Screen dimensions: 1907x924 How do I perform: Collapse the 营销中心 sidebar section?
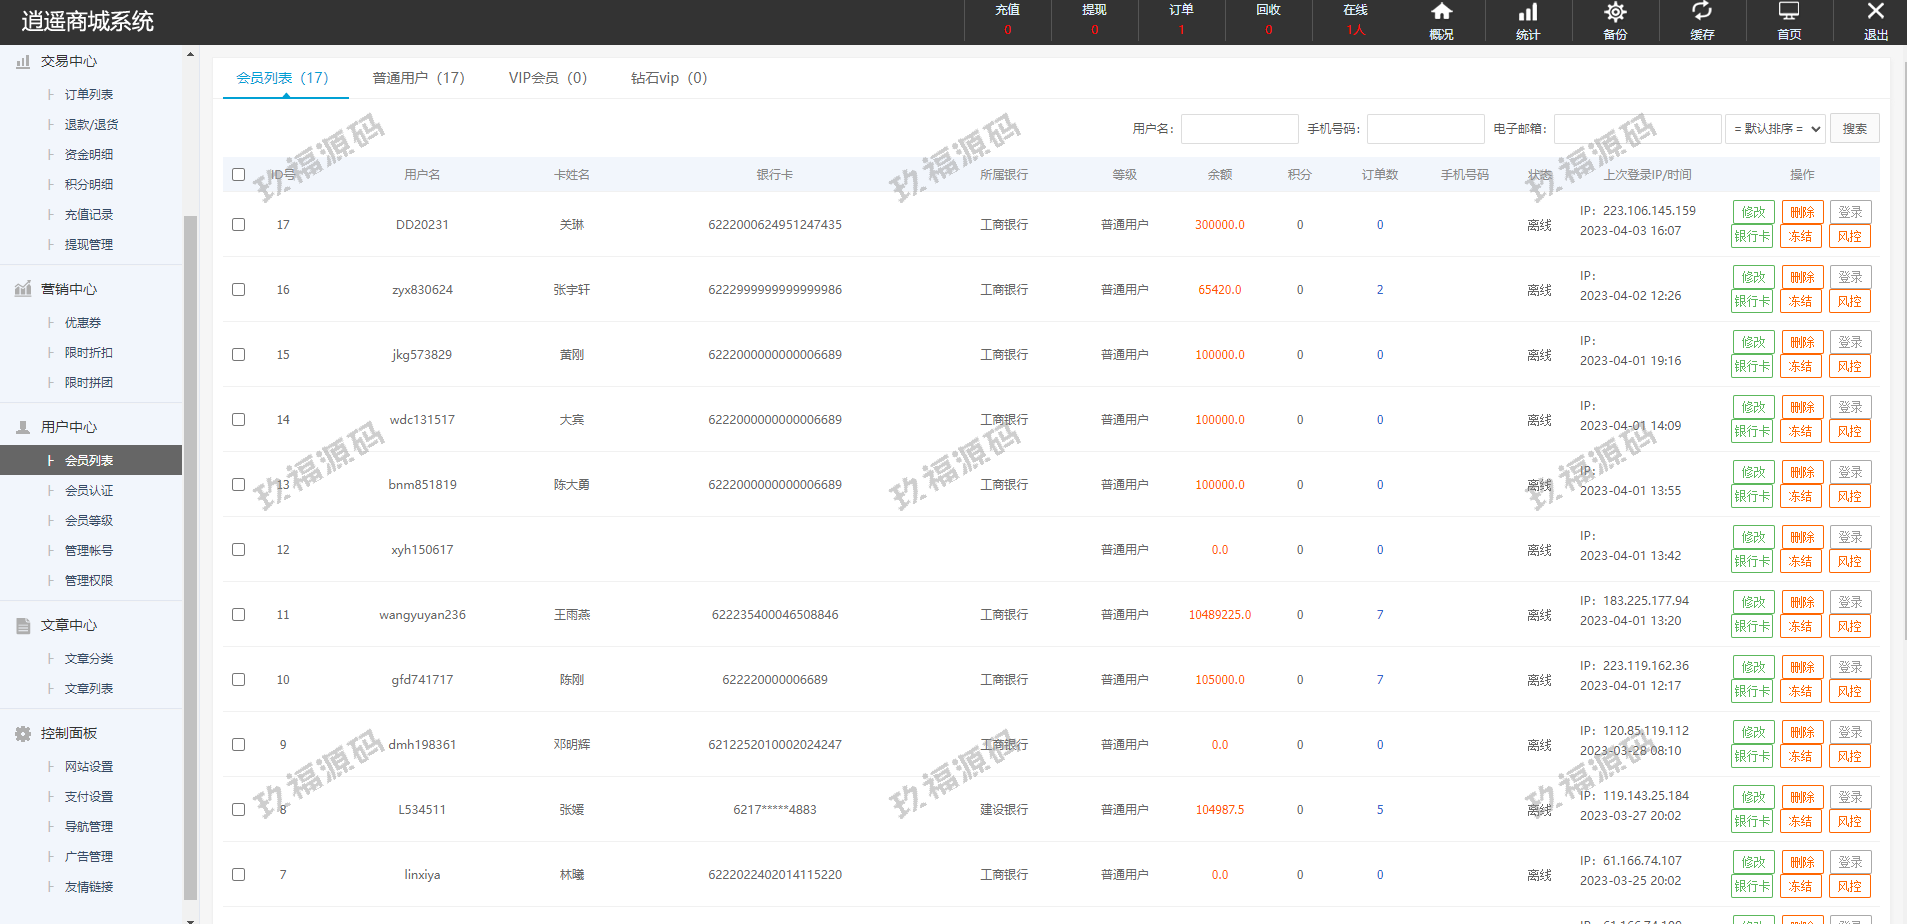(68, 289)
